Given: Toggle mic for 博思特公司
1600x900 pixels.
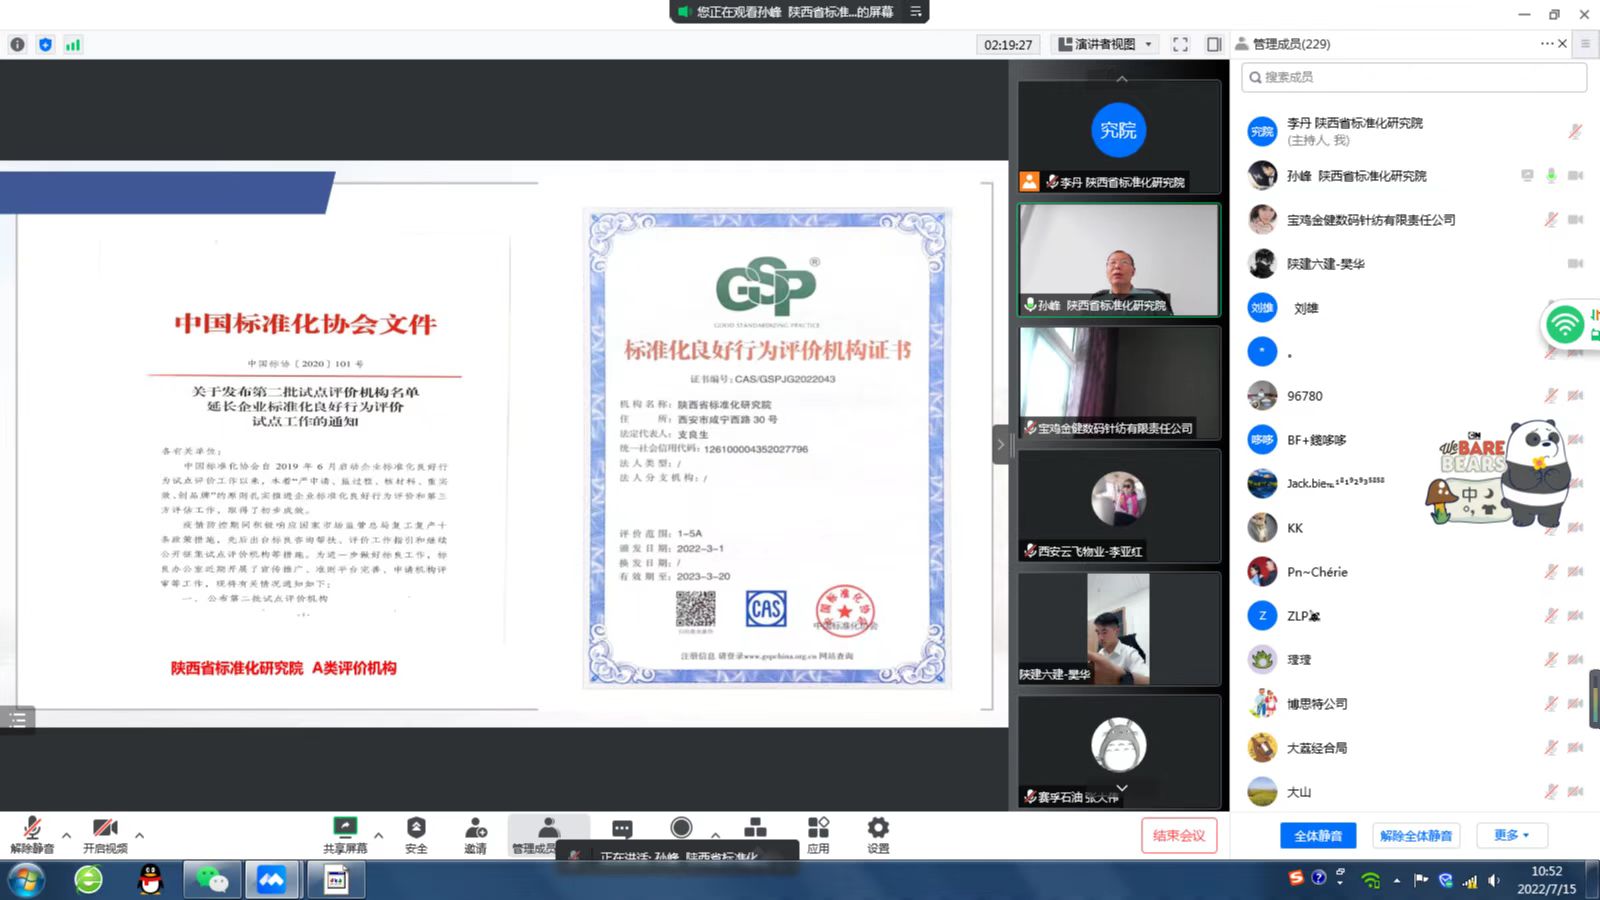Looking at the screenshot, I should click(1551, 704).
